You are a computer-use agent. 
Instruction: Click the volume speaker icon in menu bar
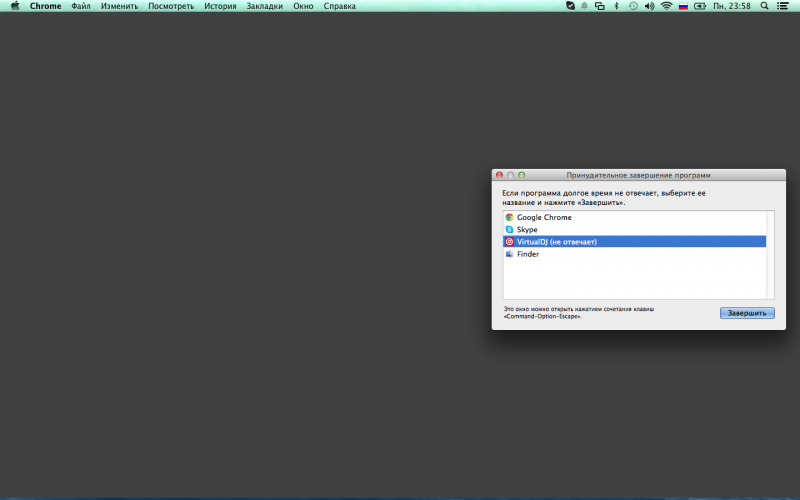649,6
